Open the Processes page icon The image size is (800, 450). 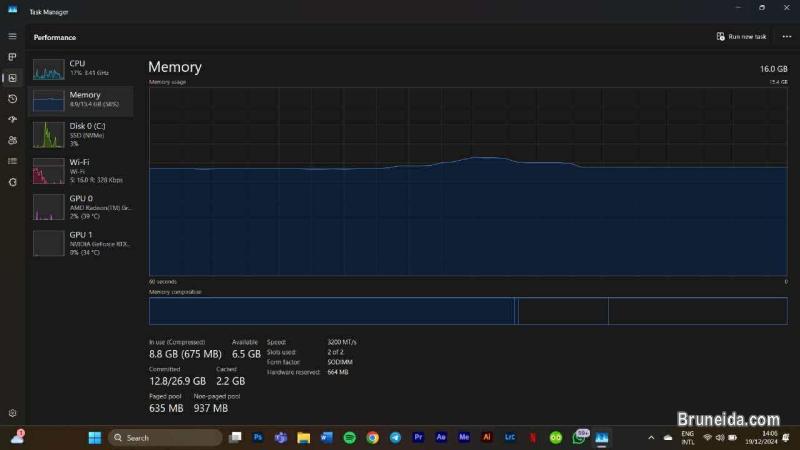click(x=12, y=57)
